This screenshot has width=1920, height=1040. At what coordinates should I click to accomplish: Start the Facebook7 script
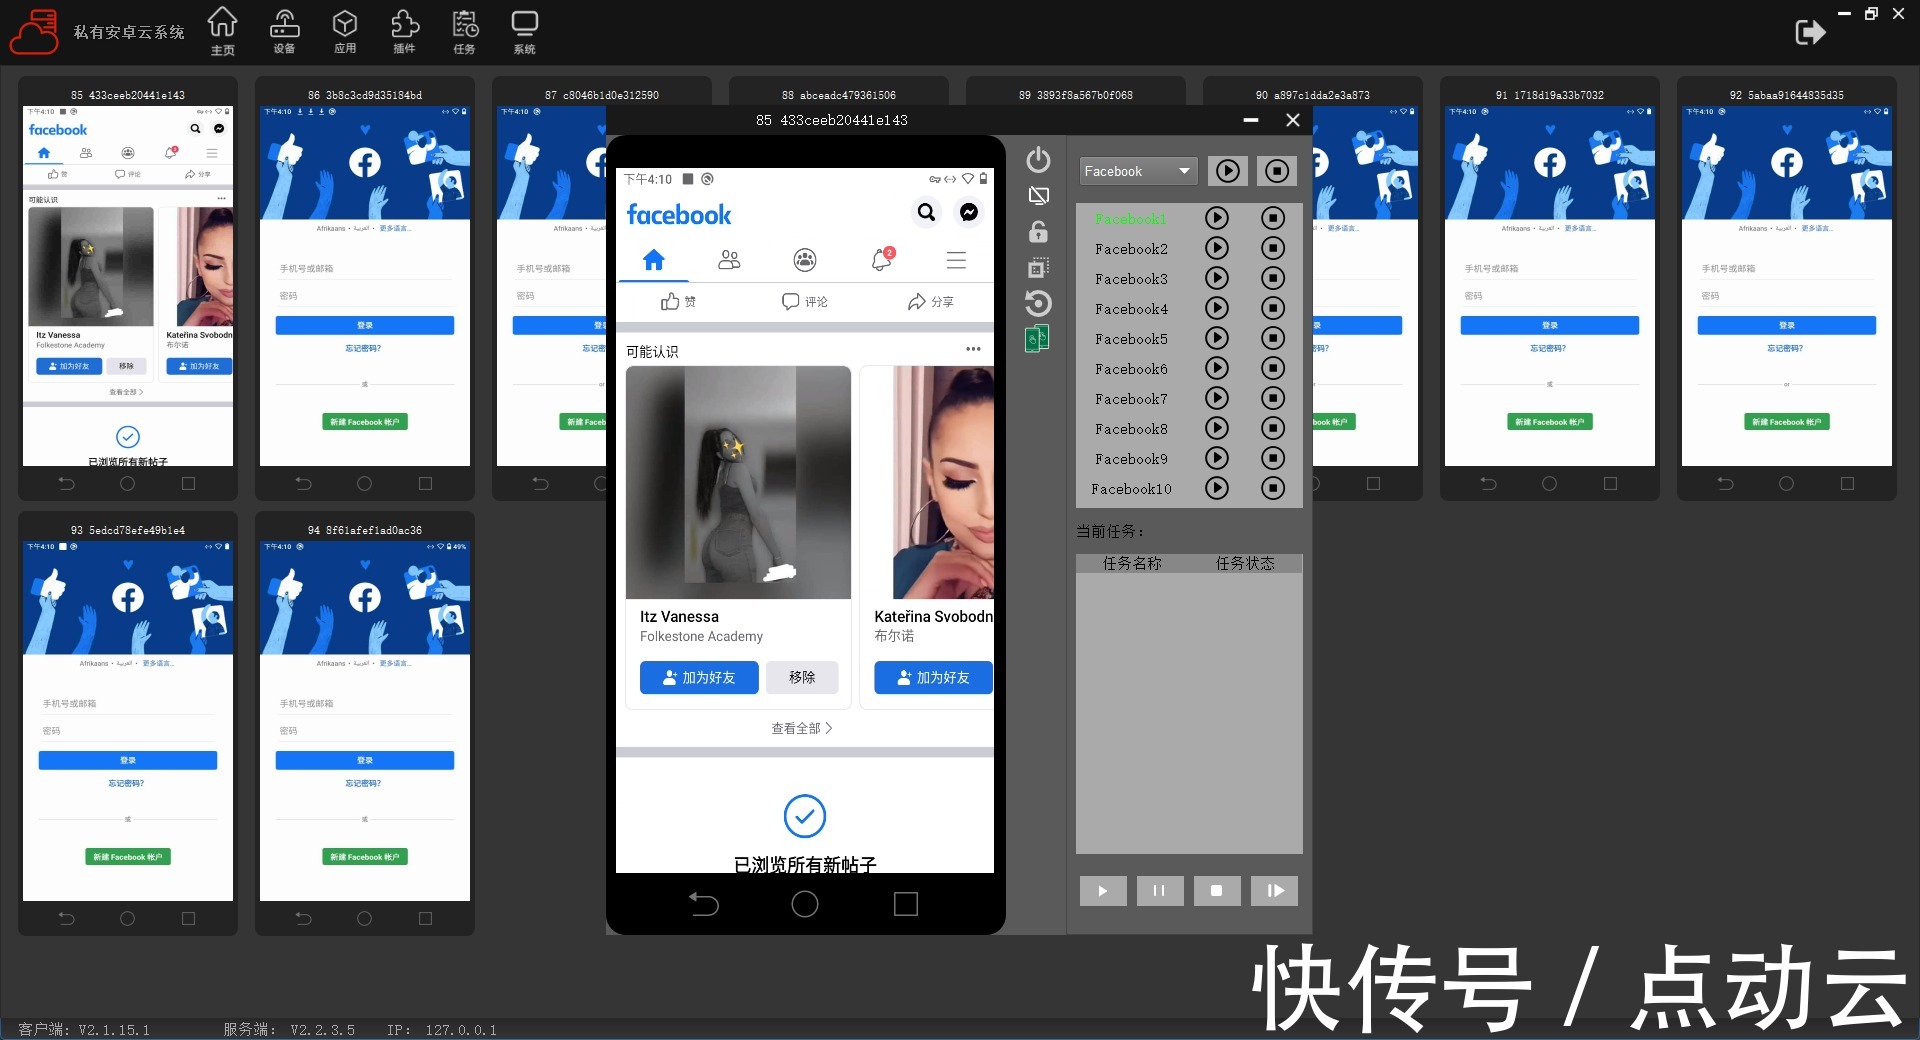pyautogui.click(x=1216, y=398)
